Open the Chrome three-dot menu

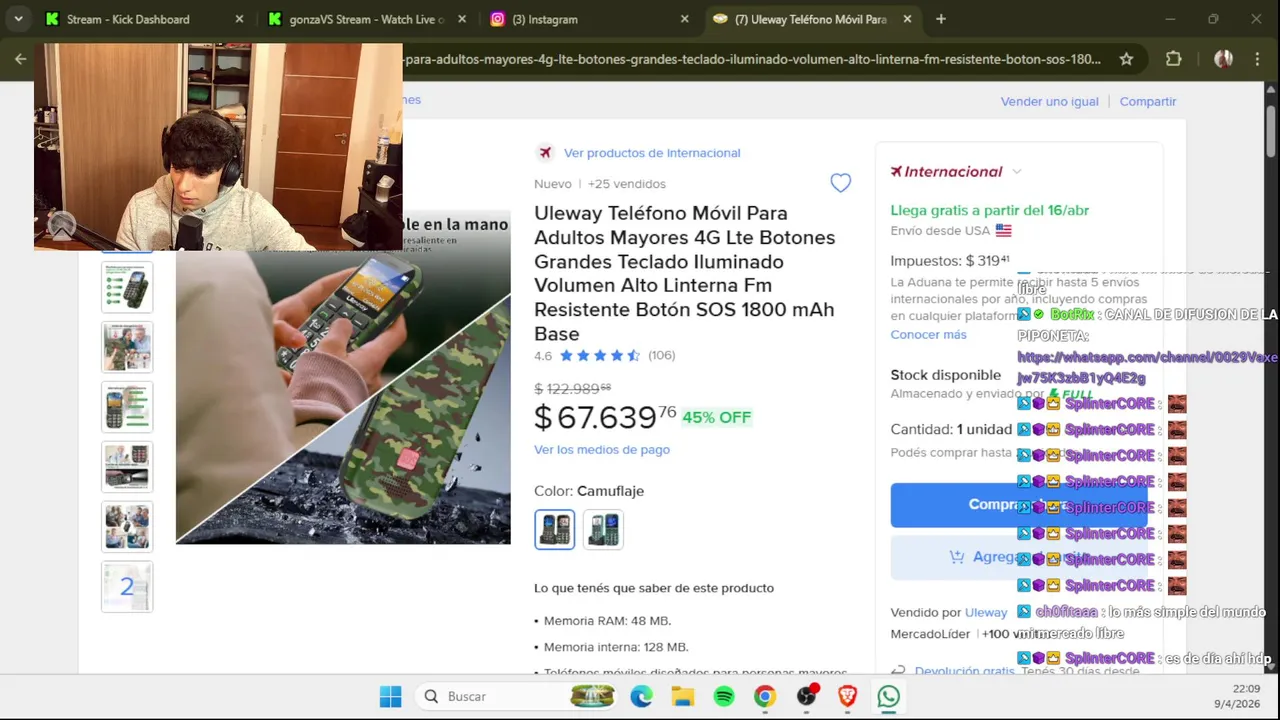pos(1259,59)
